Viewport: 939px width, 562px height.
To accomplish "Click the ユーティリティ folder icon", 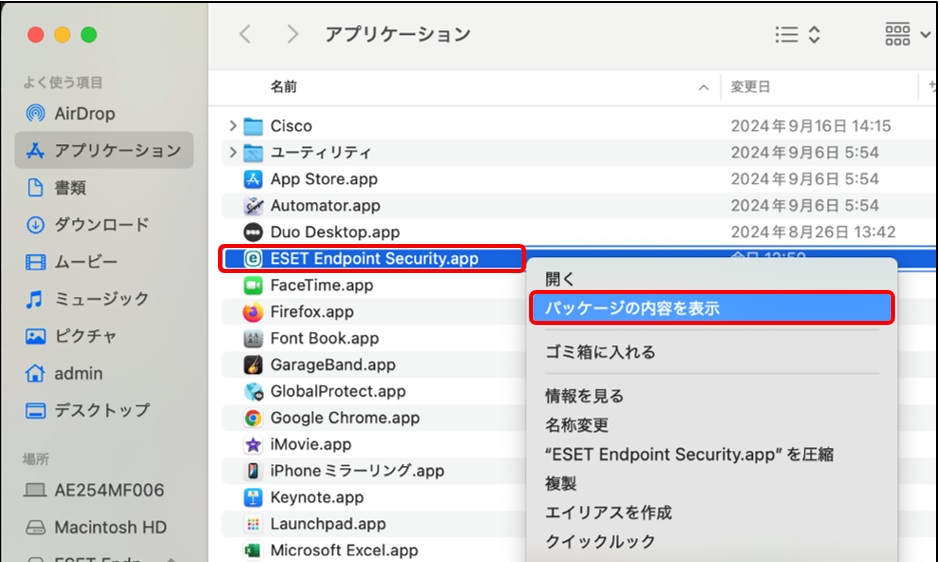I will 253,153.
